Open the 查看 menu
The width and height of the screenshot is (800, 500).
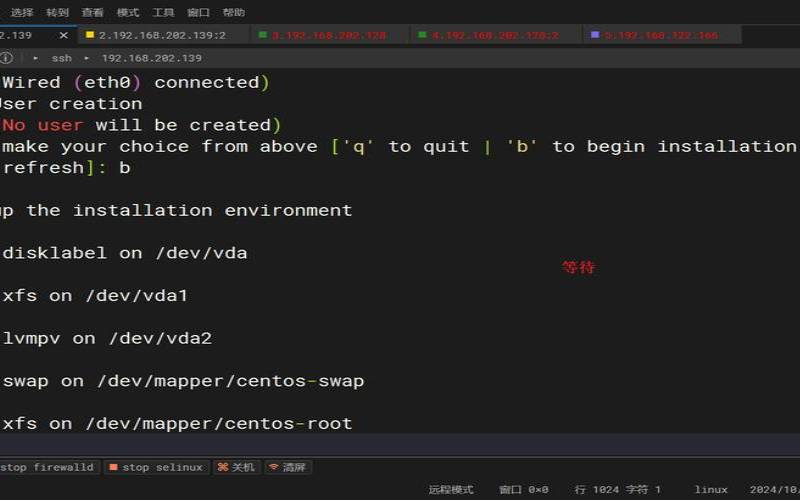pyautogui.click(x=92, y=13)
